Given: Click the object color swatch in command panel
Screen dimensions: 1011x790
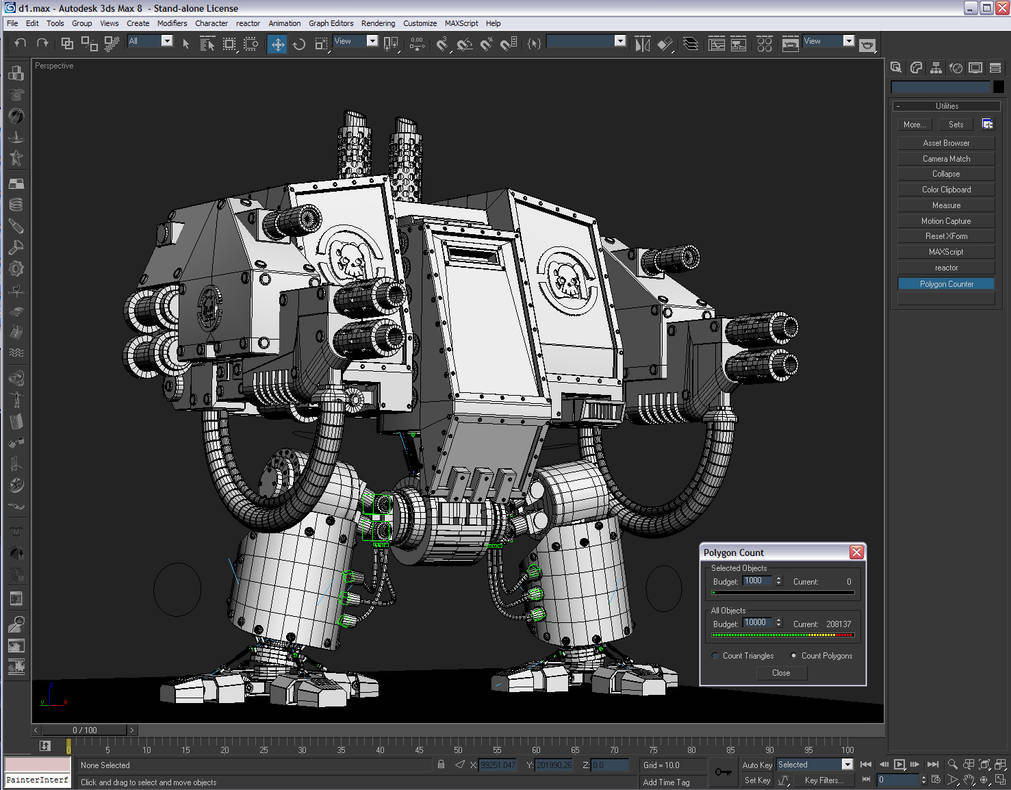Looking at the screenshot, I should click(x=998, y=87).
